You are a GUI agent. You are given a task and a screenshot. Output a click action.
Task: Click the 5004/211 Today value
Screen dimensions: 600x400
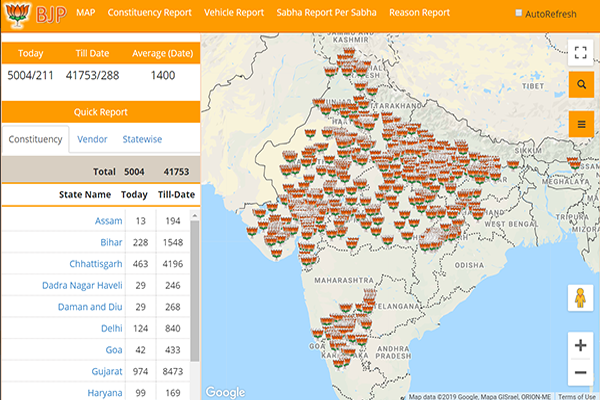[x=30, y=75]
